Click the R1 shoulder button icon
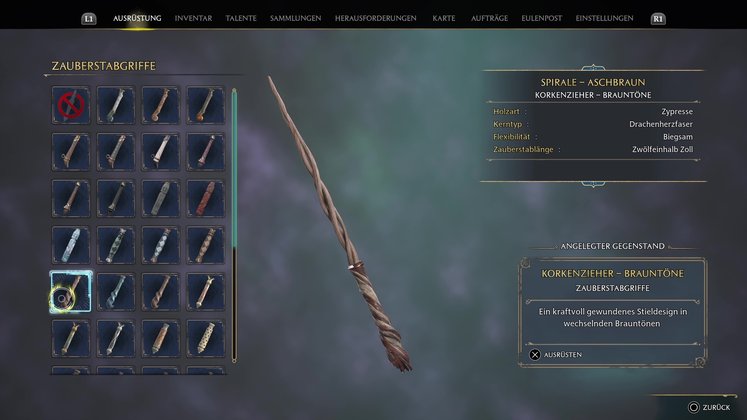This screenshot has height=420, width=747. 658,19
